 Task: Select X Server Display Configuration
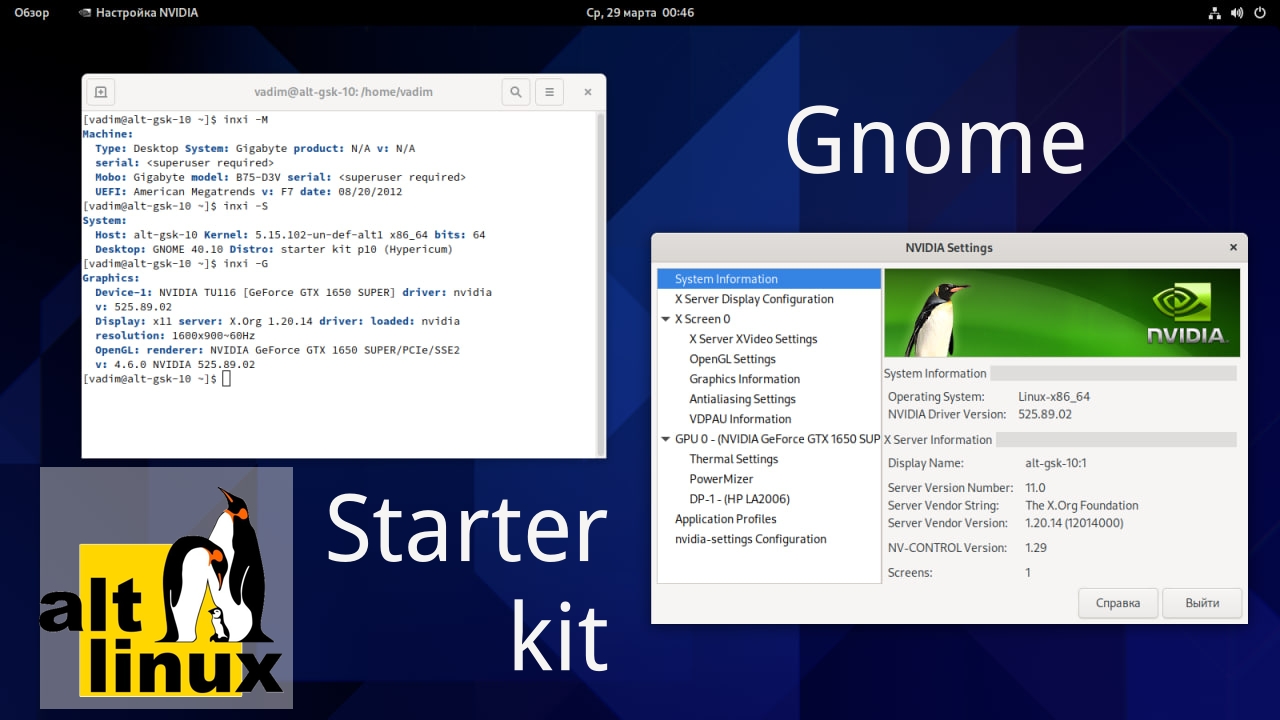coord(753,299)
